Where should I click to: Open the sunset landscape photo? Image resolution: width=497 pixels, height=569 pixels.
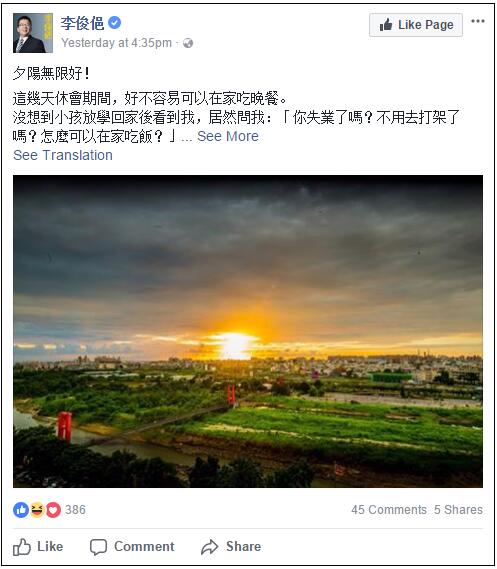click(248, 331)
